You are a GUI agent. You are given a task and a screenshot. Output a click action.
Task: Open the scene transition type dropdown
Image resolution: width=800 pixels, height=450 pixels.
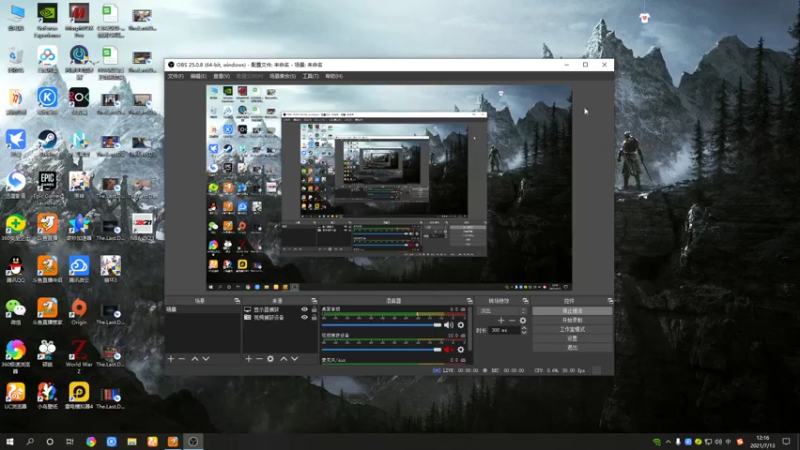pos(502,311)
